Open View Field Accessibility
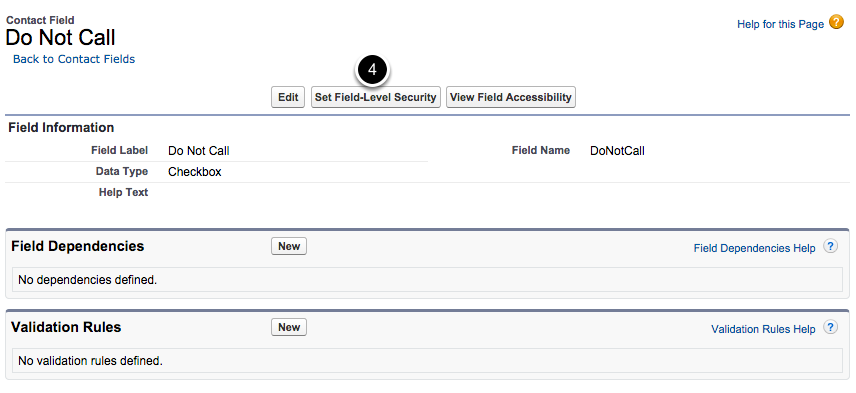 coord(510,97)
